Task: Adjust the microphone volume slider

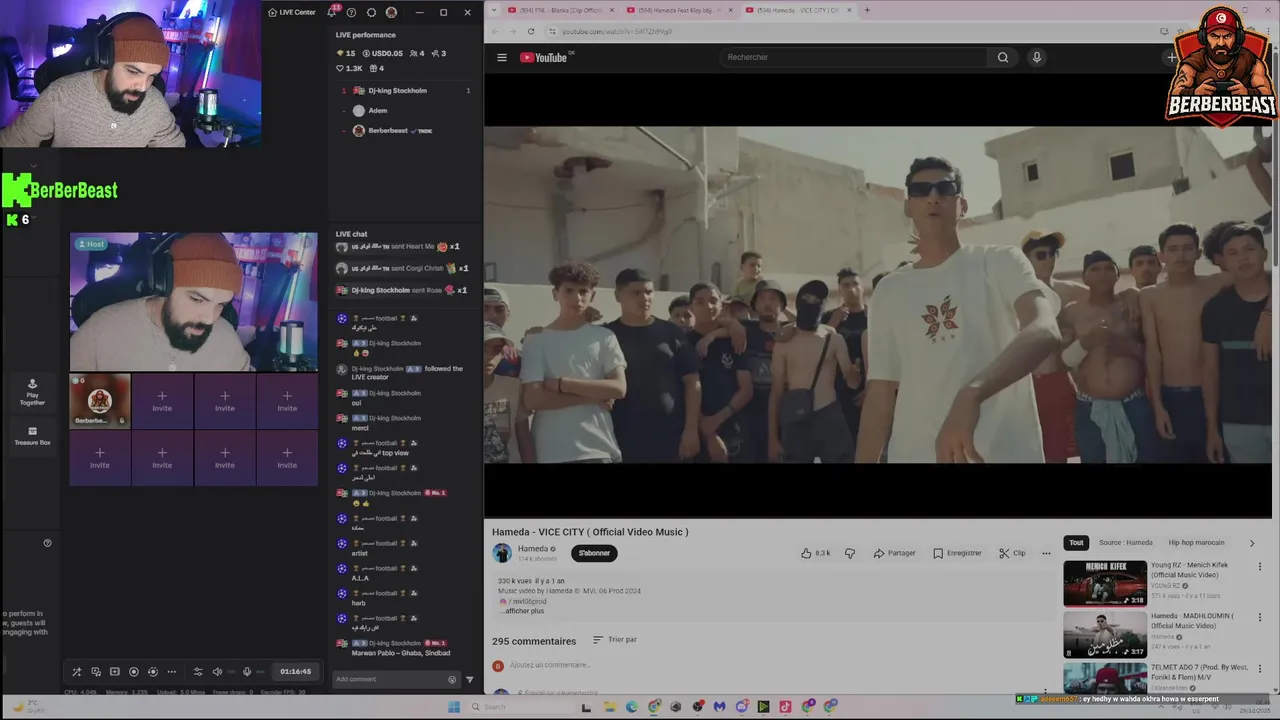Action: (x=262, y=672)
